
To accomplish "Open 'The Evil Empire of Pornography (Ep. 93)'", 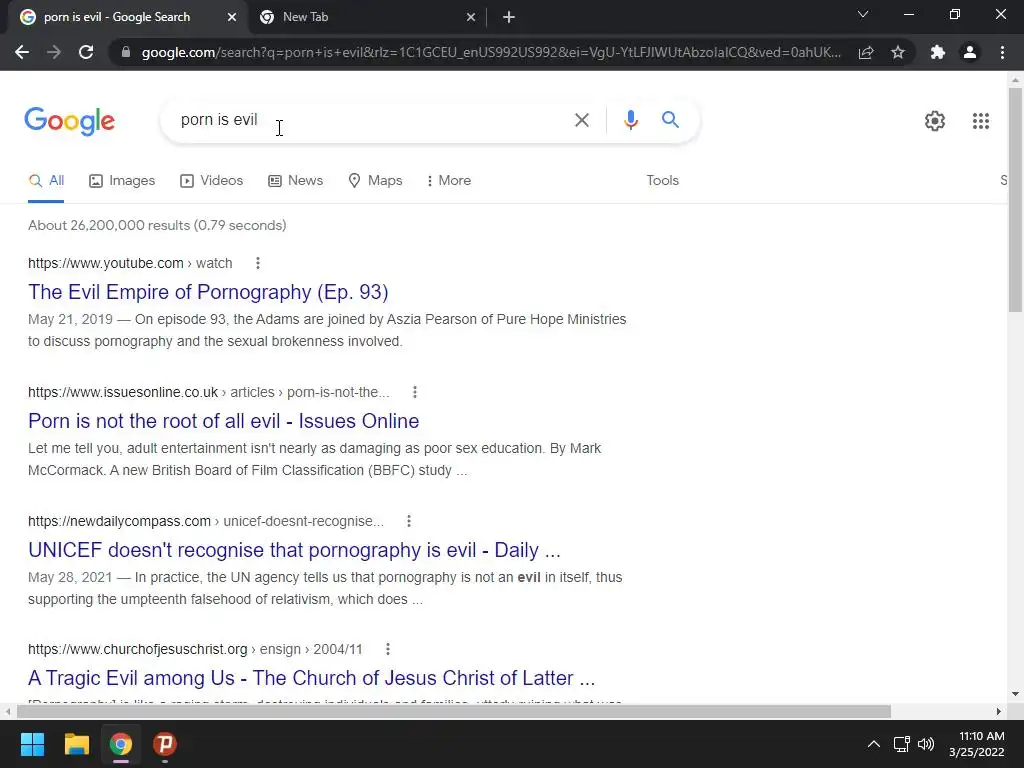I will coord(208,292).
